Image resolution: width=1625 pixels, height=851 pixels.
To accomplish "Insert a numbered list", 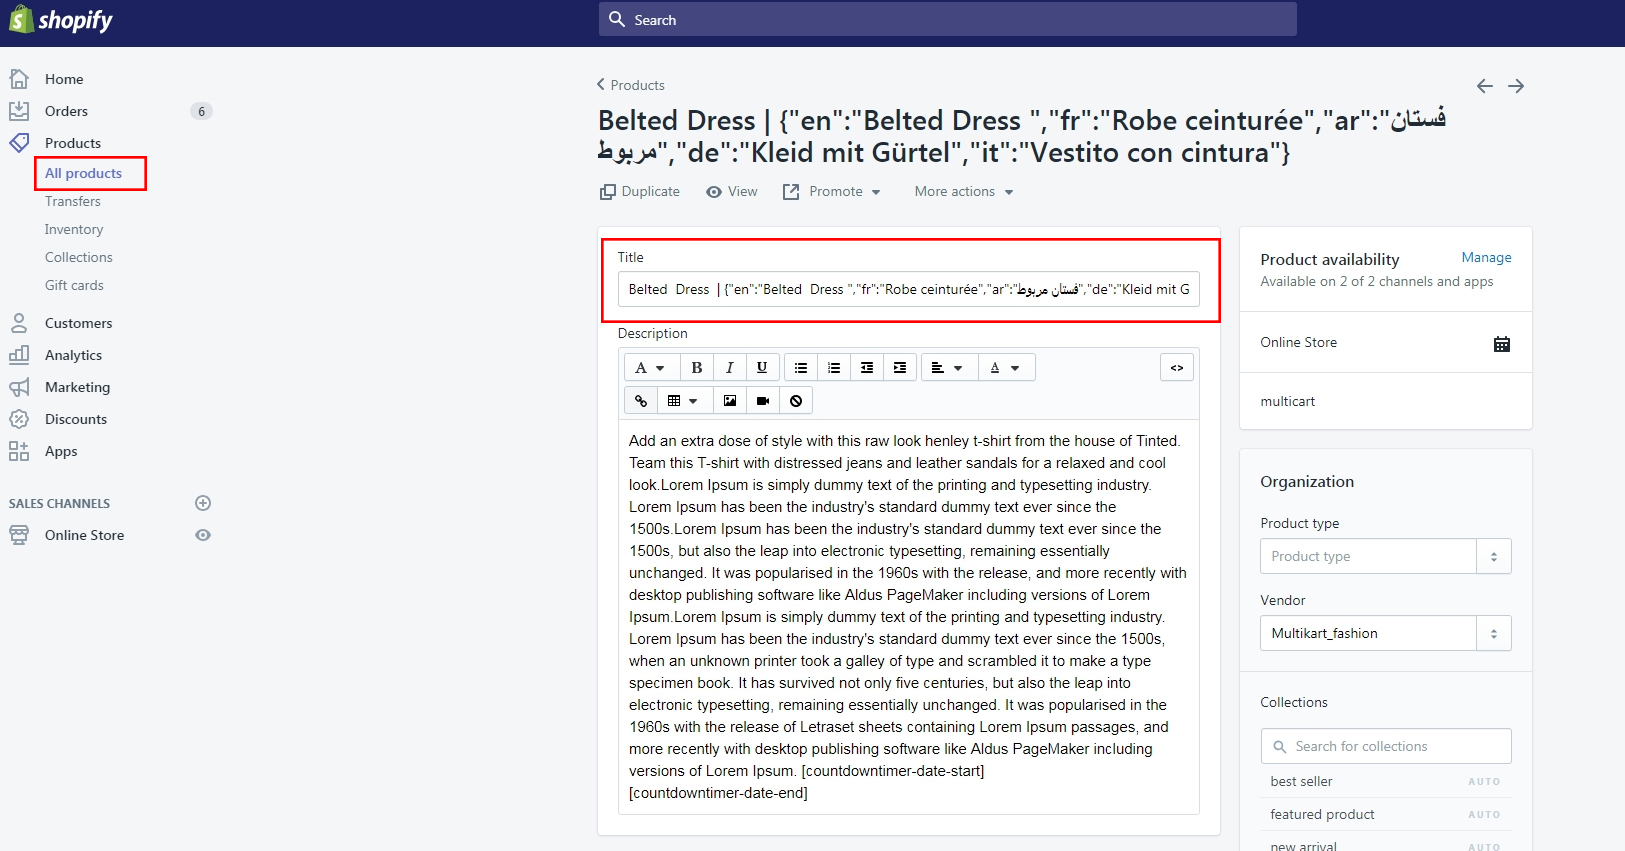I will [x=834, y=368].
